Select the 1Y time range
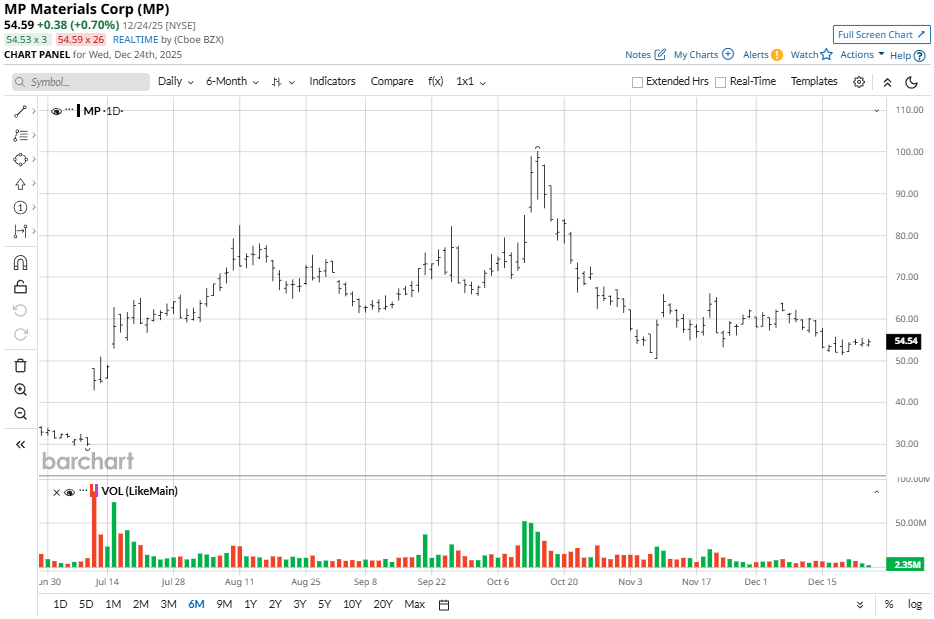934x619 pixels. (250, 604)
